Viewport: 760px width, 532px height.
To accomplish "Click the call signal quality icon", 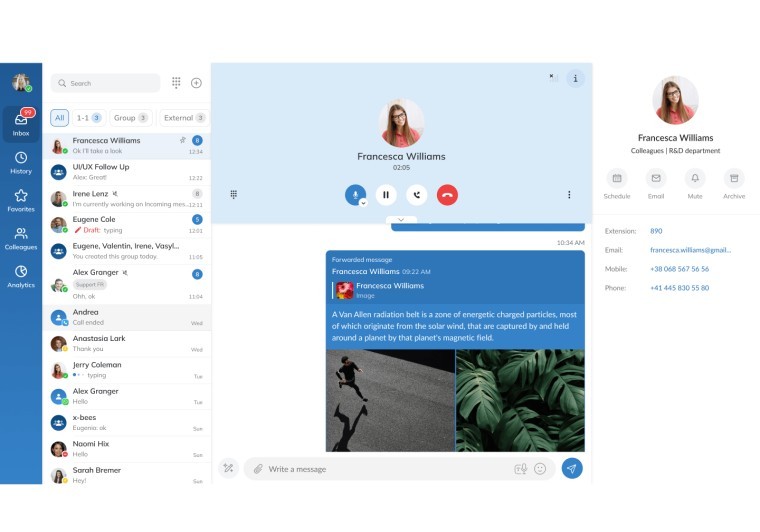I will point(554,78).
